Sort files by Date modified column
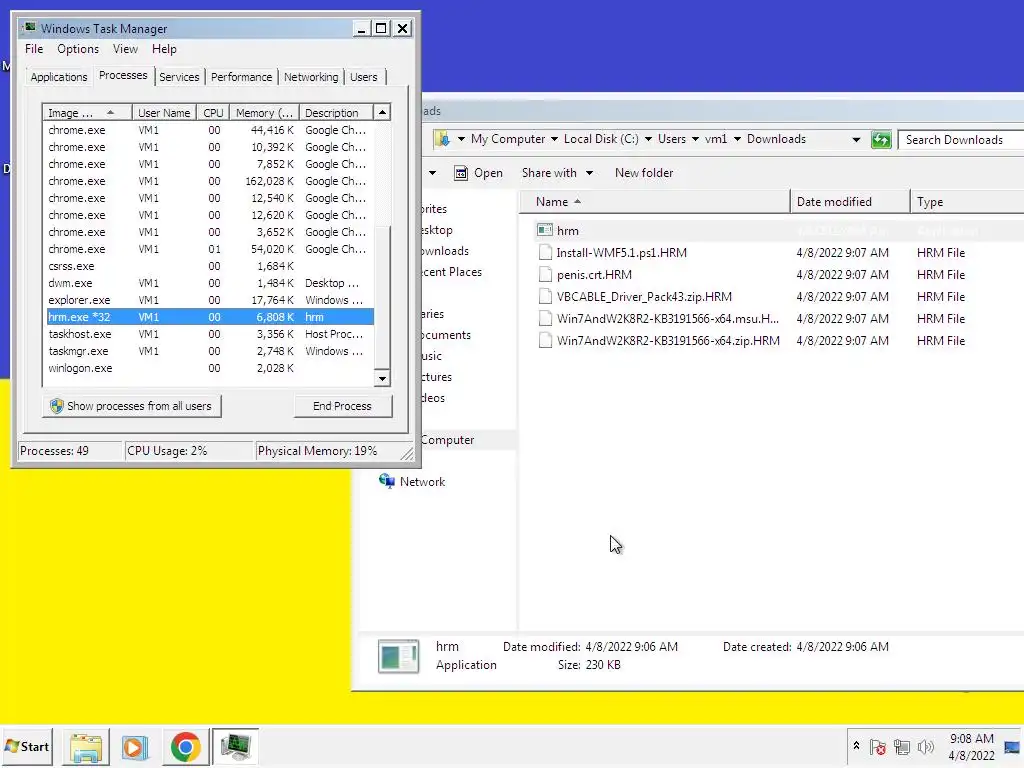1024x768 pixels. click(x=849, y=202)
